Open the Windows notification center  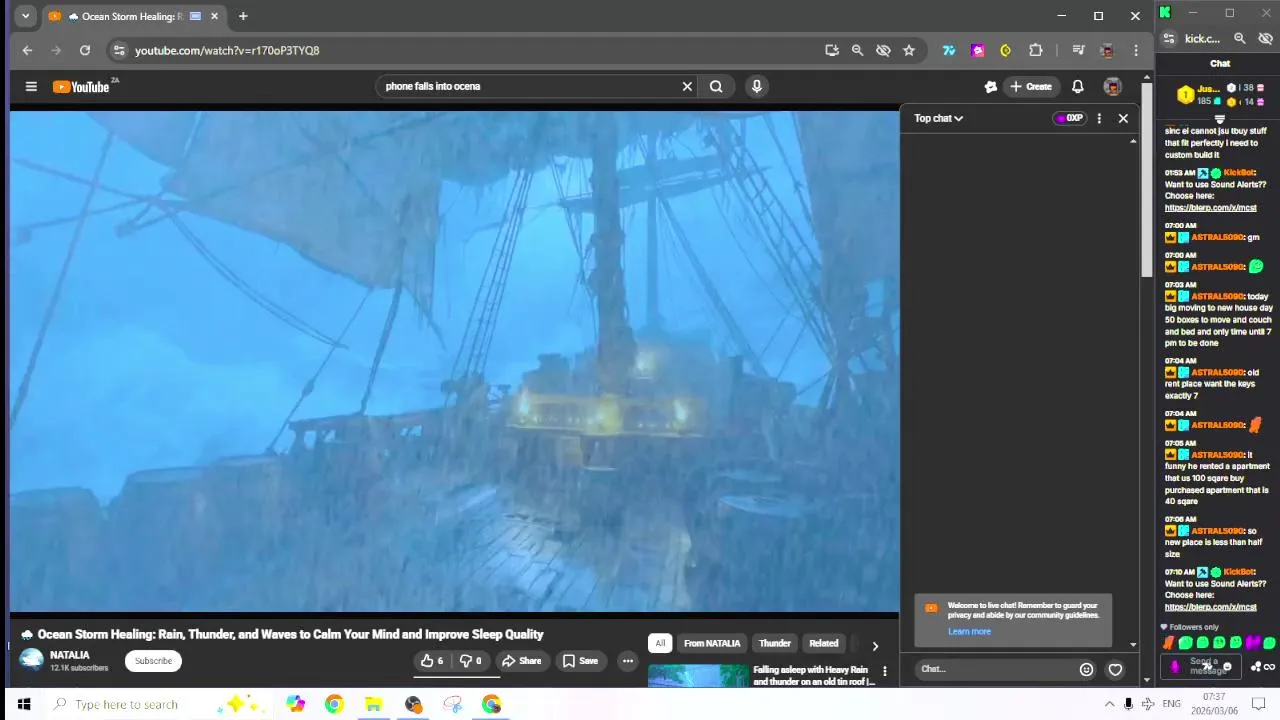pyautogui.click(x=1261, y=704)
